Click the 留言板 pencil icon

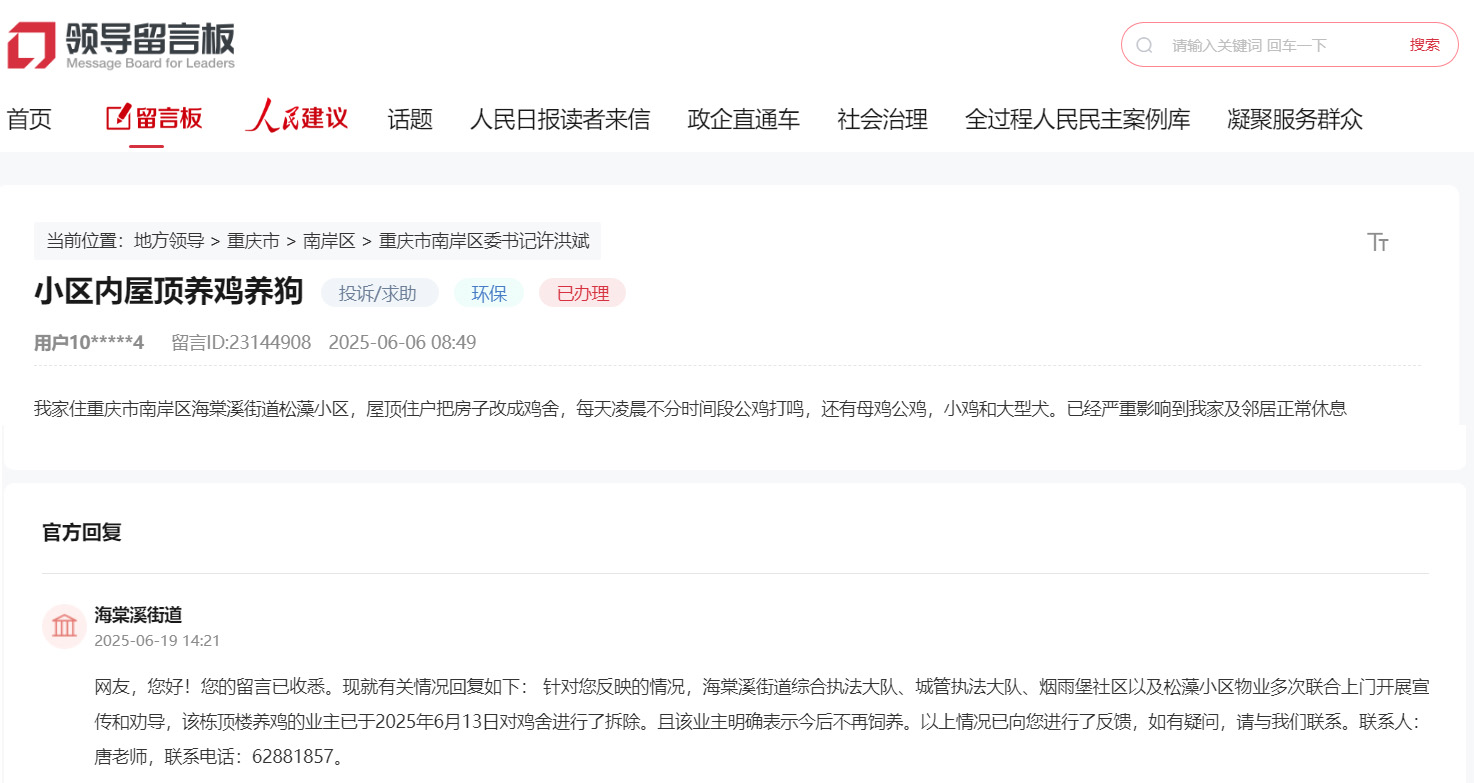[117, 116]
